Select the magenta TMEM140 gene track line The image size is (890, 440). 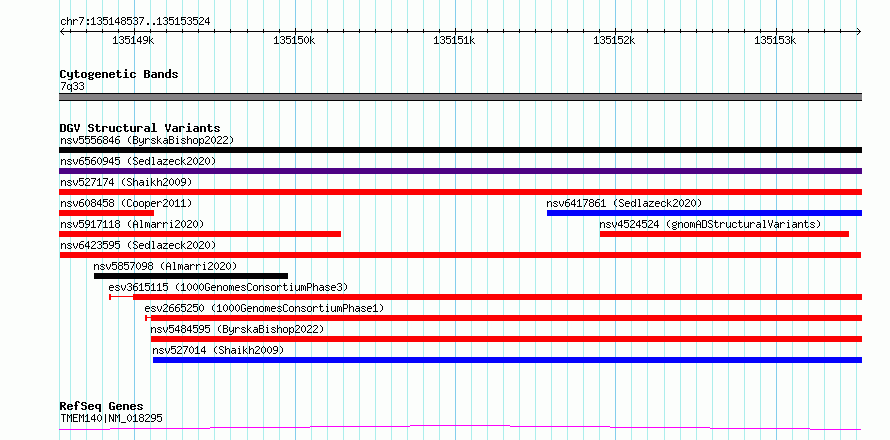point(460,428)
